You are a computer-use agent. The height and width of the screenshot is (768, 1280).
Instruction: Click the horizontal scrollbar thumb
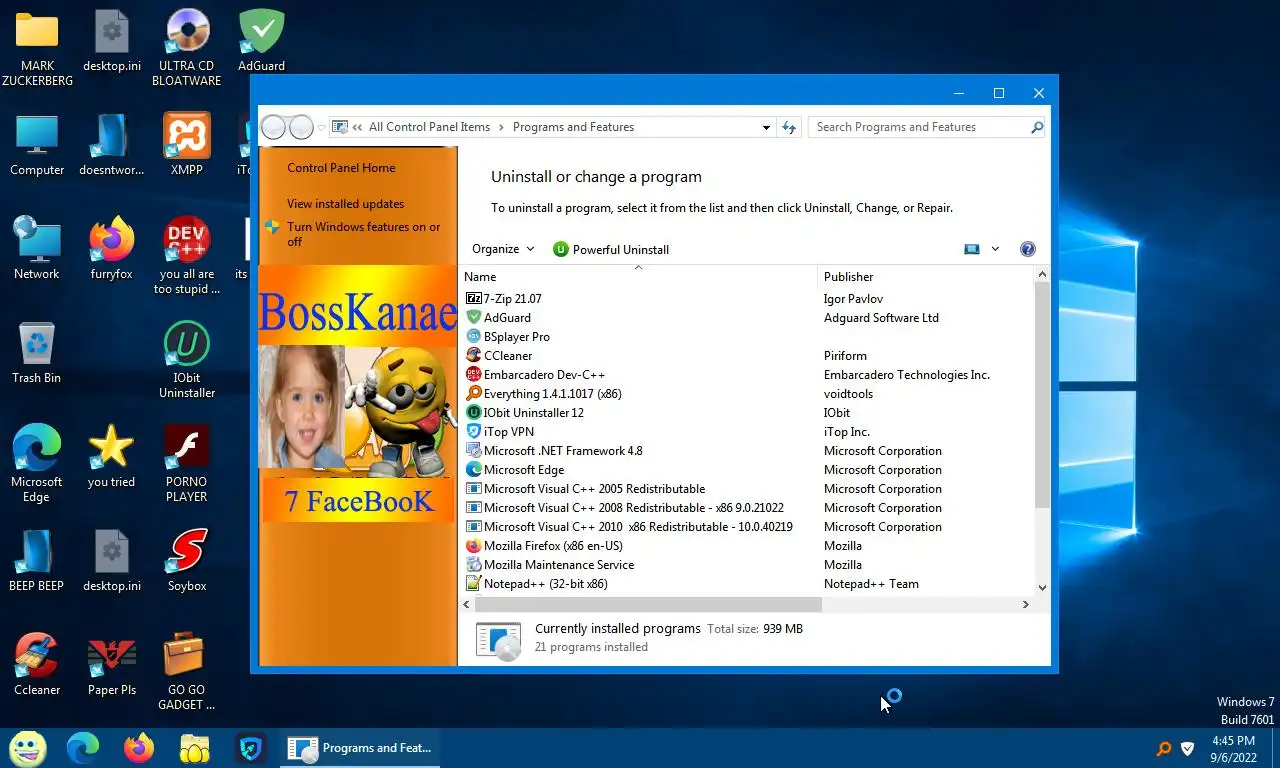click(x=648, y=604)
